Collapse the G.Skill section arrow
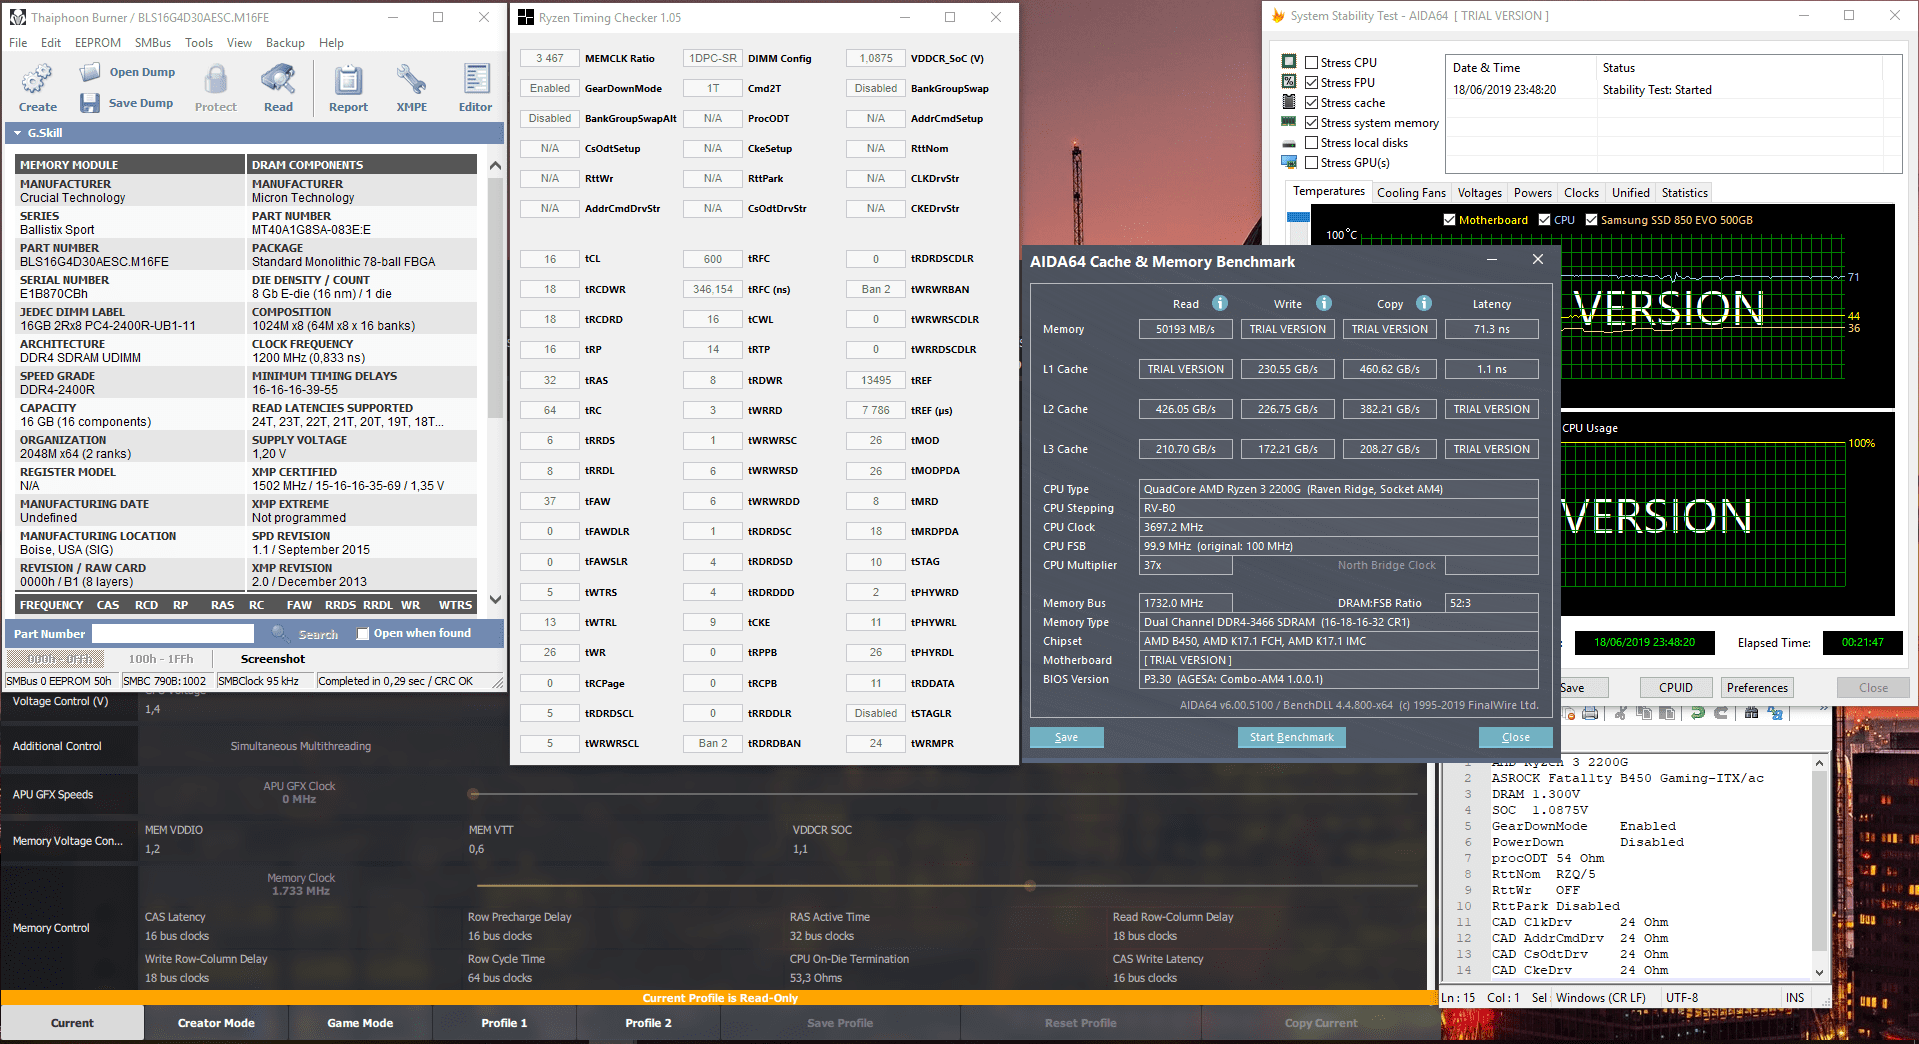1919x1044 pixels. coord(17,133)
